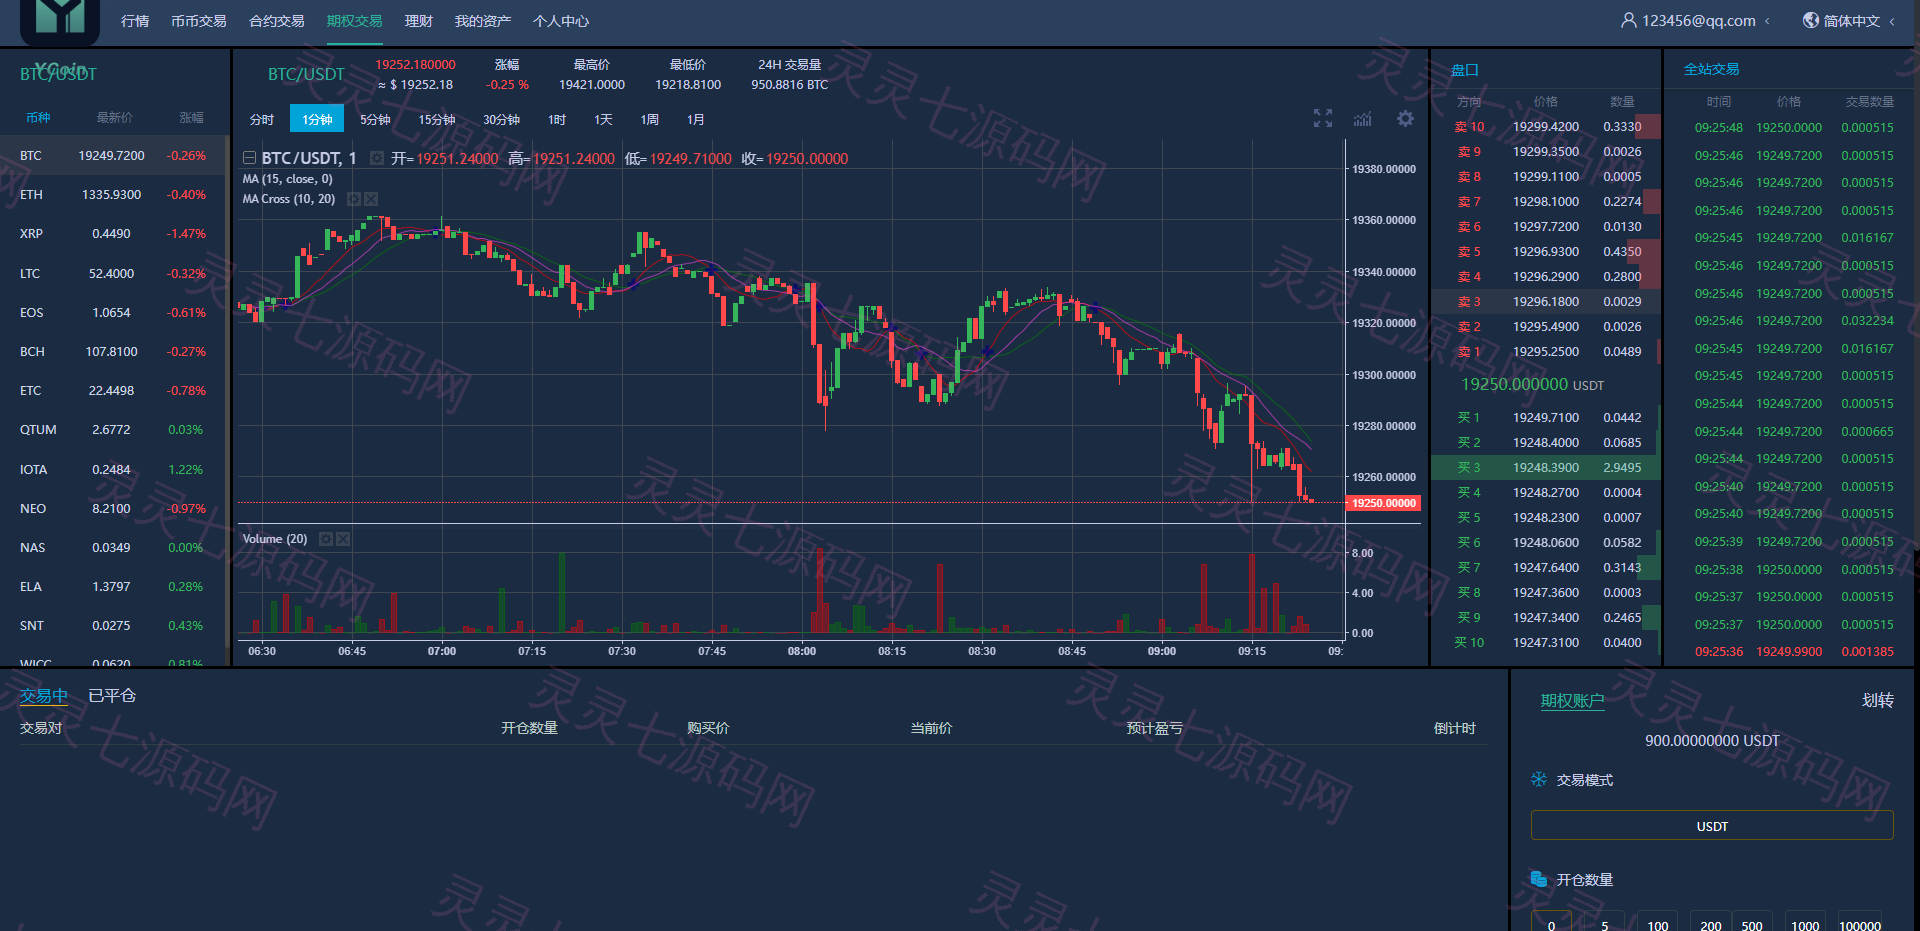1920x931 pixels.
Task: Expand the account email dropdown arrow
Action: coord(1767,21)
